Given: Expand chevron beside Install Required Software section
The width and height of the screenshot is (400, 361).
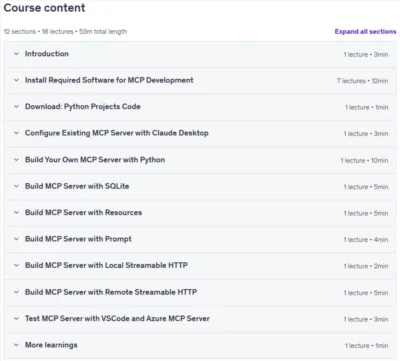Looking at the screenshot, I should 16,80.
